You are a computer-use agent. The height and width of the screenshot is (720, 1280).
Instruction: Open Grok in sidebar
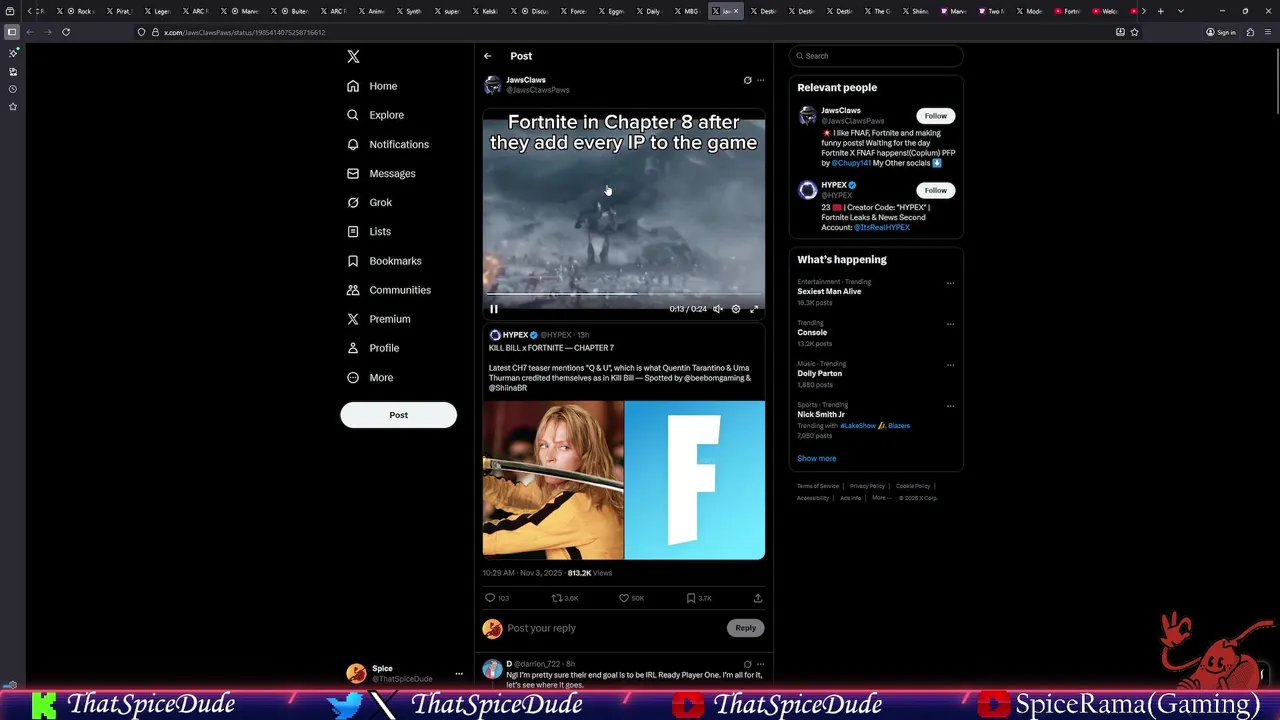point(369,202)
